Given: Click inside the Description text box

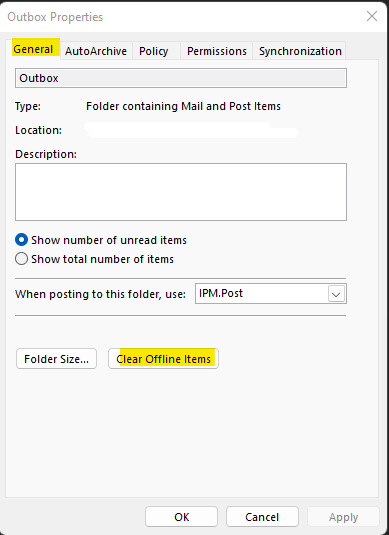Looking at the screenshot, I should point(181,192).
